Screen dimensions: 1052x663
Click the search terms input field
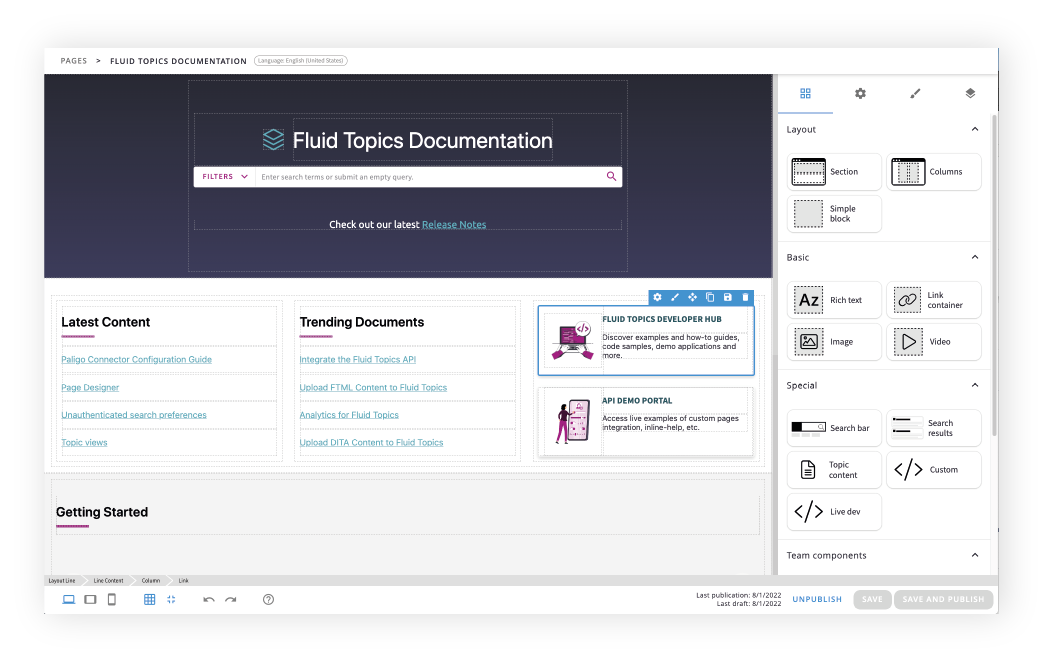pos(429,176)
